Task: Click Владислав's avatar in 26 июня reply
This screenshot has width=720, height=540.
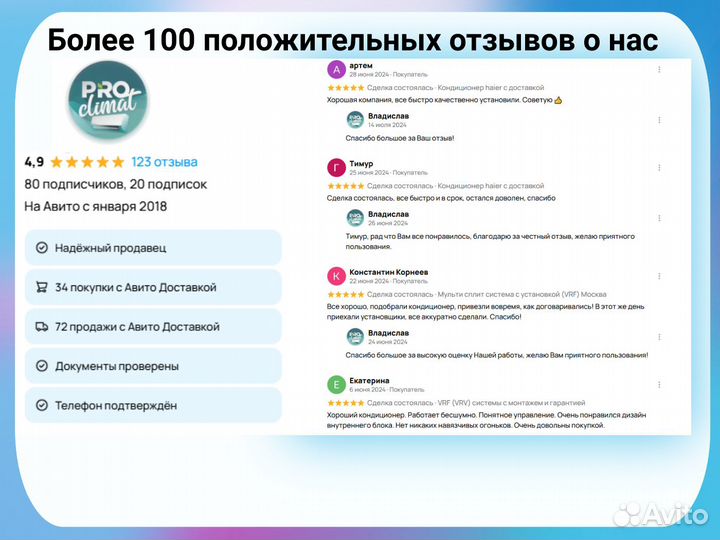Action: tap(355, 218)
